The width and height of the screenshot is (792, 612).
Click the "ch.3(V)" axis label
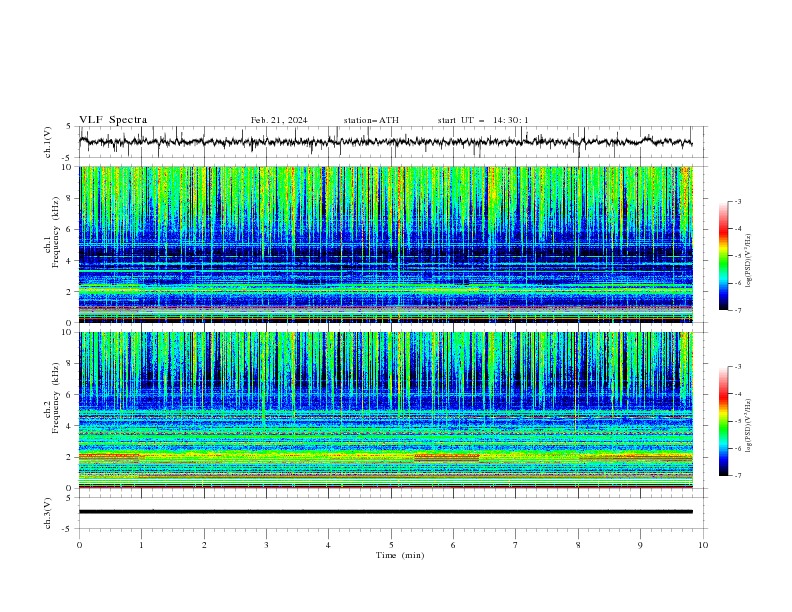tap(48, 513)
